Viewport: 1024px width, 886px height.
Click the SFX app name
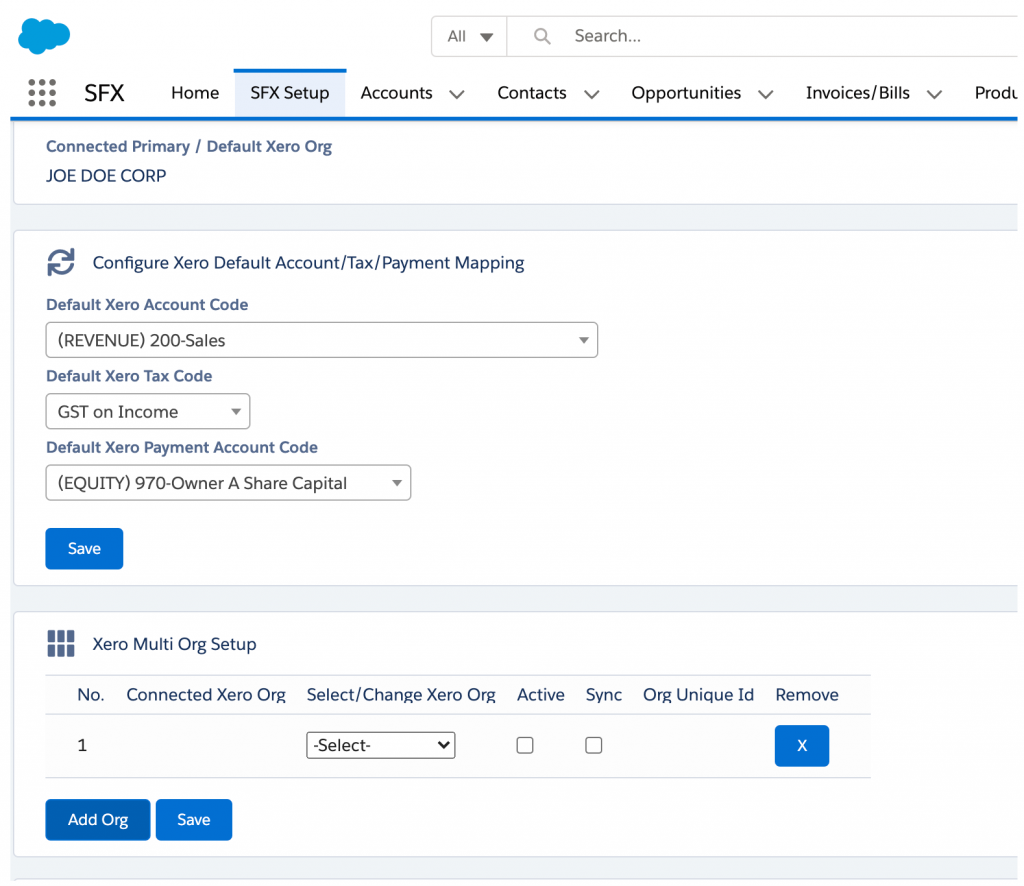click(x=104, y=93)
